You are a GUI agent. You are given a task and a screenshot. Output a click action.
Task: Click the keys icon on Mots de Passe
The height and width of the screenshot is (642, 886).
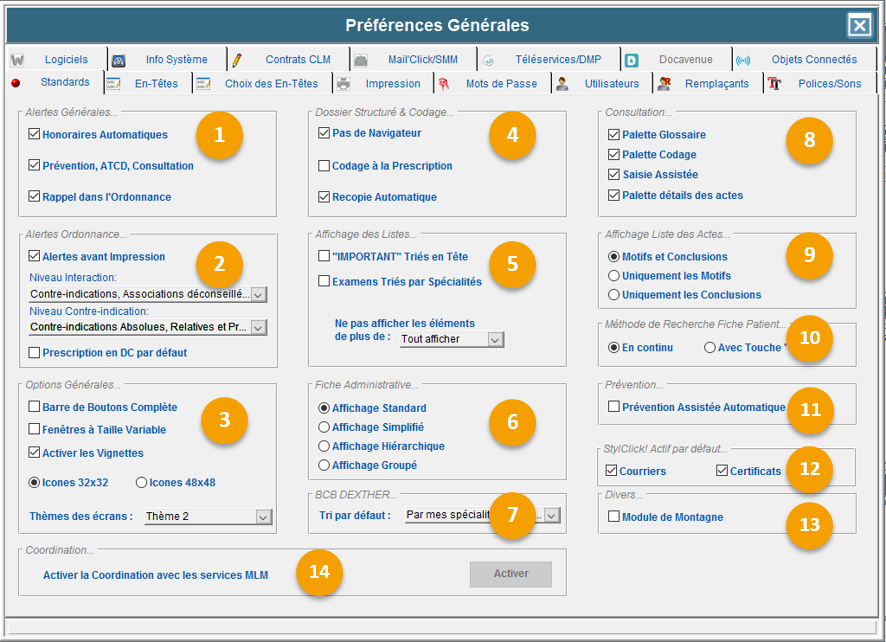click(x=443, y=84)
